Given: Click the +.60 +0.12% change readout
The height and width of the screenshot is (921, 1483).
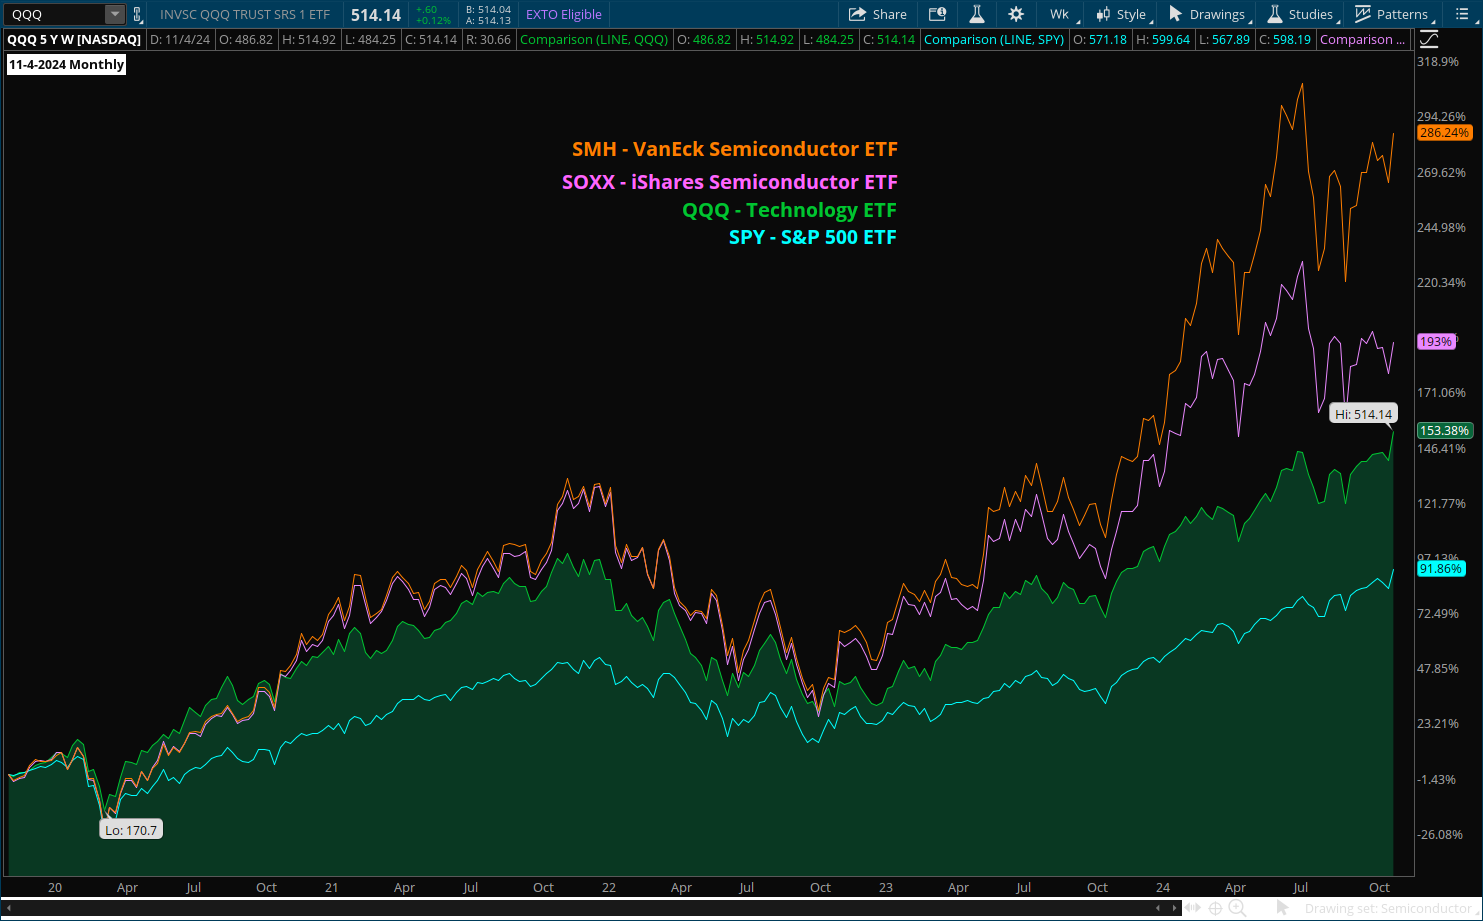Looking at the screenshot, I should tap(433, 15).
